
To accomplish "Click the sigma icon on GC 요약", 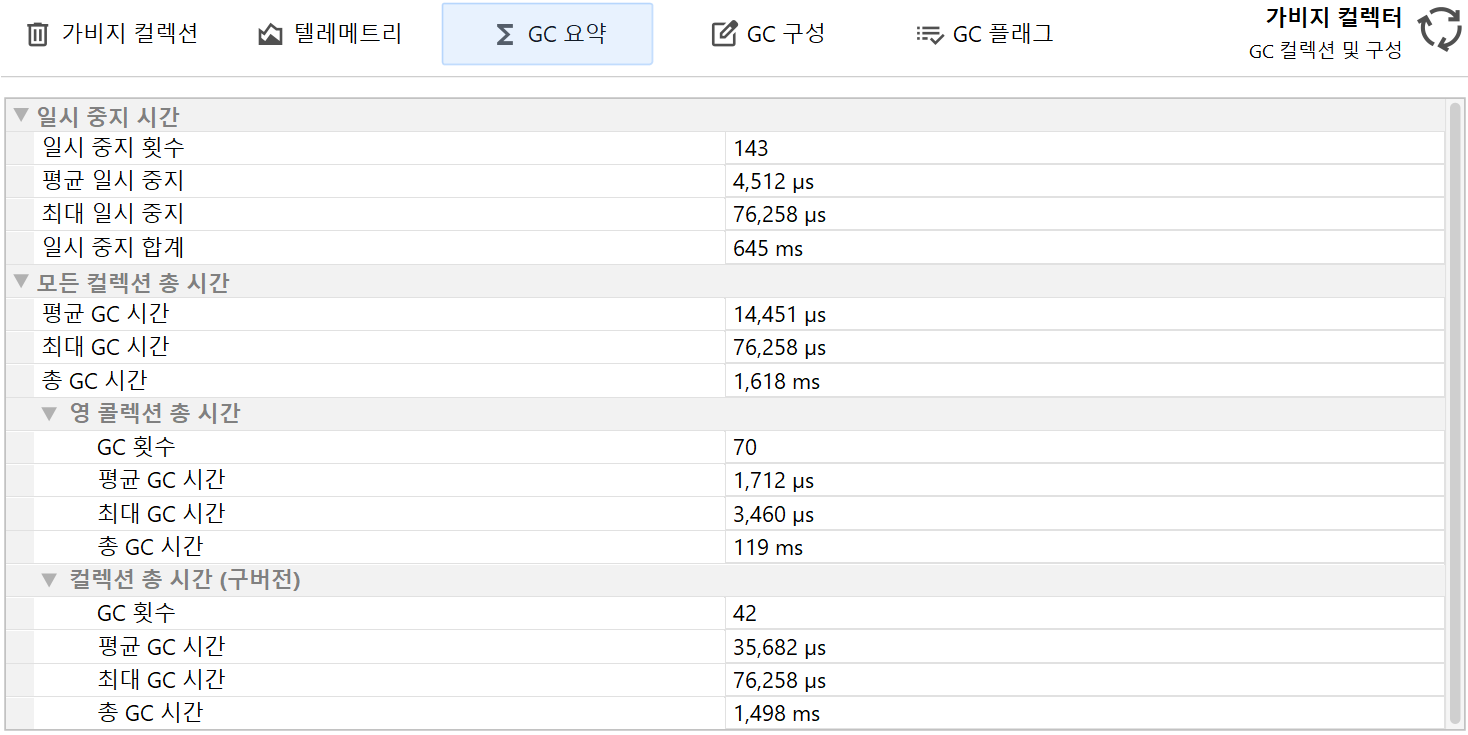I will point(505,35).
